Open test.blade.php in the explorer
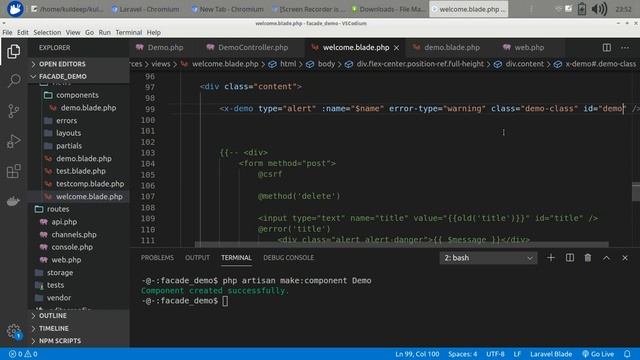Screen dimensions: 640x360 point(80,171)
